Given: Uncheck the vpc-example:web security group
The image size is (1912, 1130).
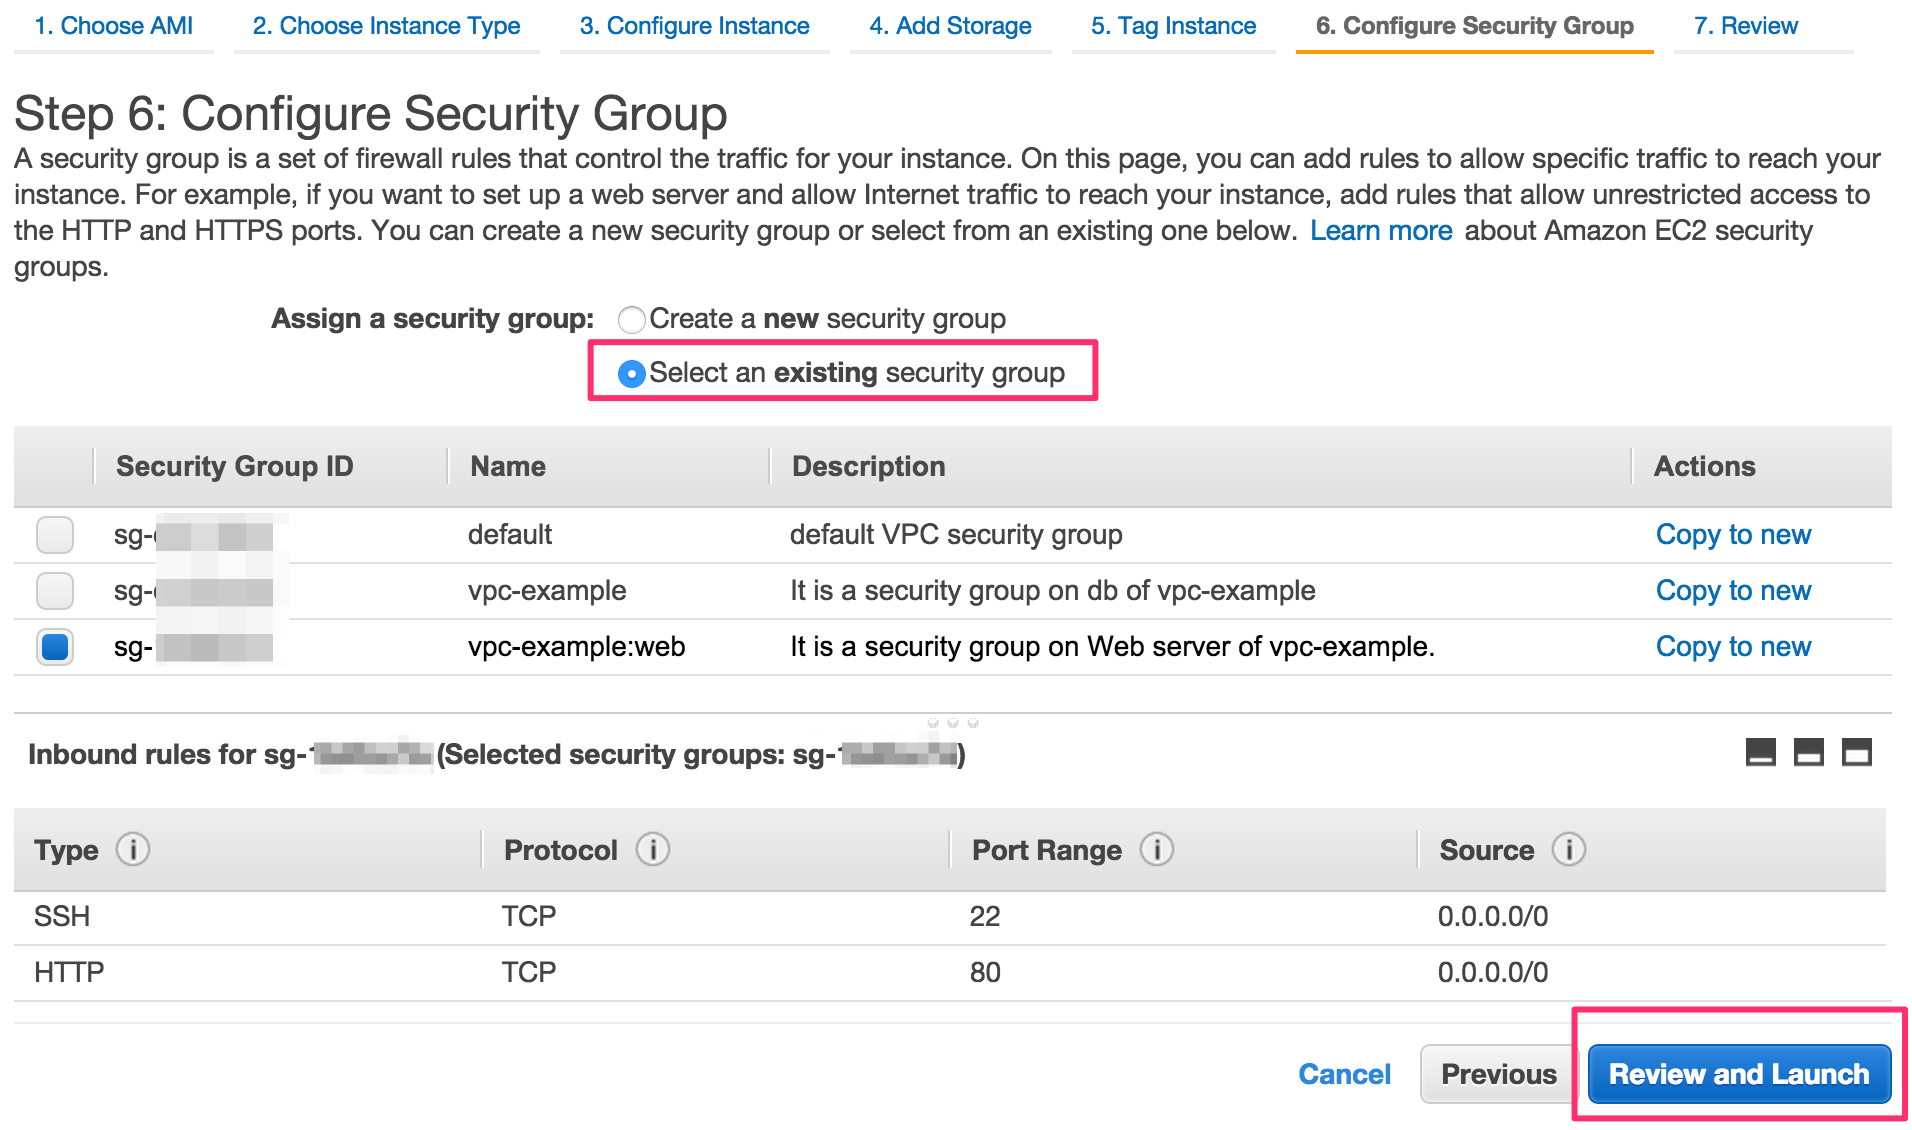Looking at the screenshot, I should click(55, 647).
